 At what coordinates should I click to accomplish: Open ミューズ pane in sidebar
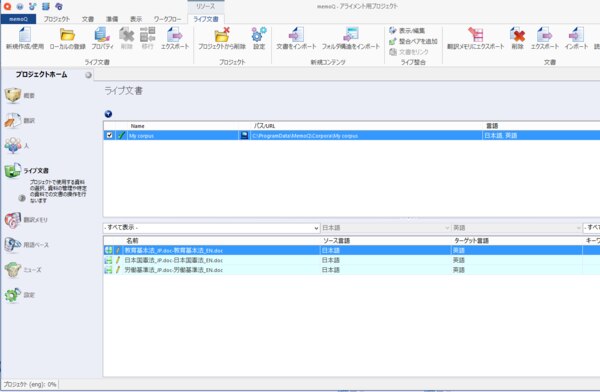point(23,270)
